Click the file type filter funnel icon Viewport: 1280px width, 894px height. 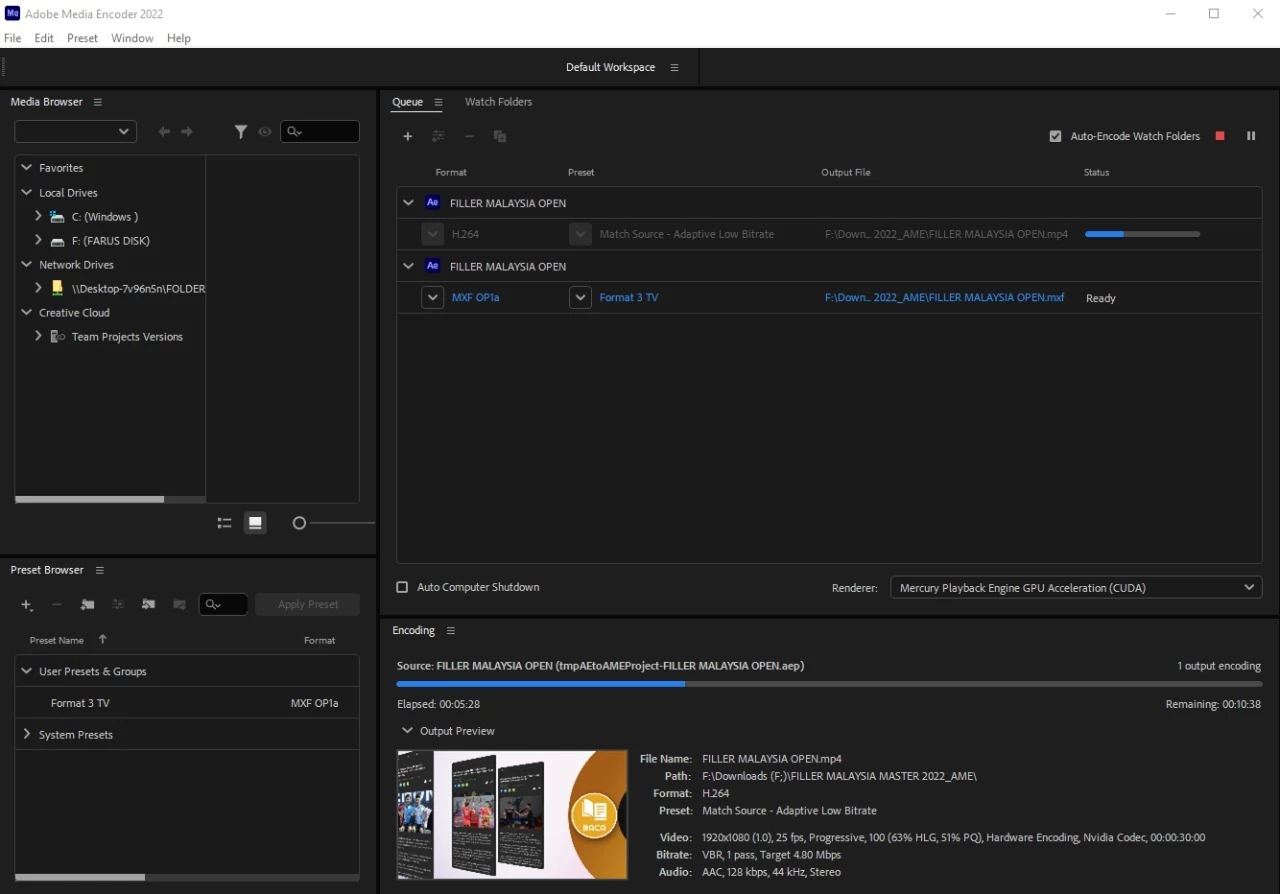click(241, 131)
